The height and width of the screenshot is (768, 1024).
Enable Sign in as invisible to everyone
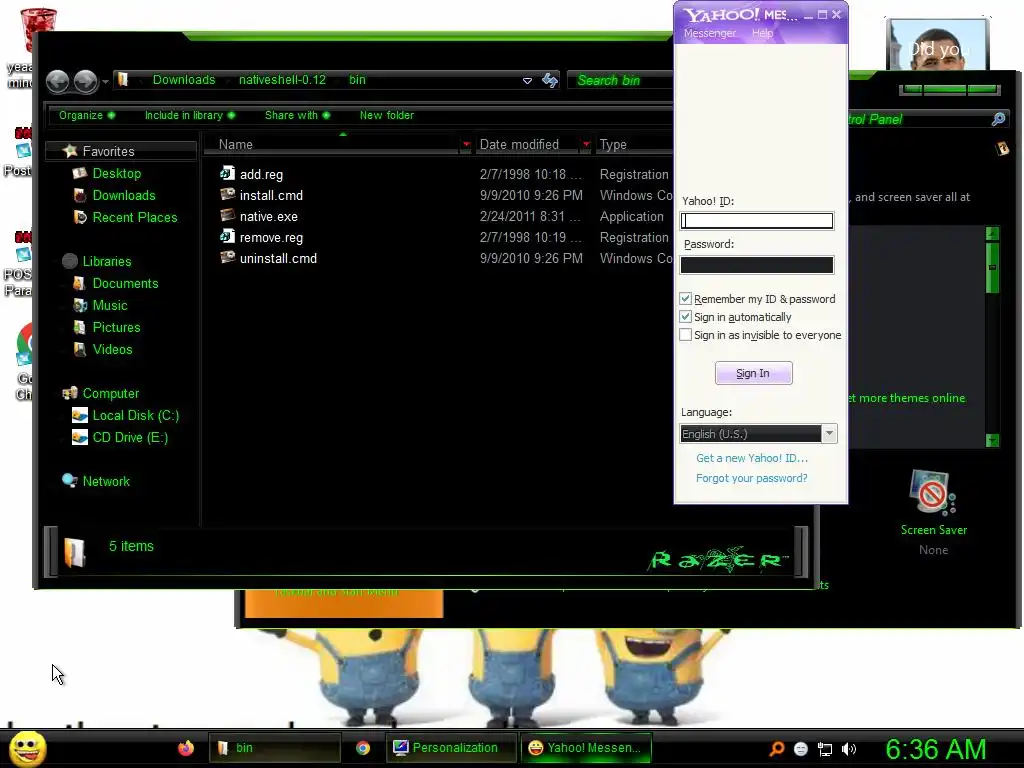coord(685,335)
